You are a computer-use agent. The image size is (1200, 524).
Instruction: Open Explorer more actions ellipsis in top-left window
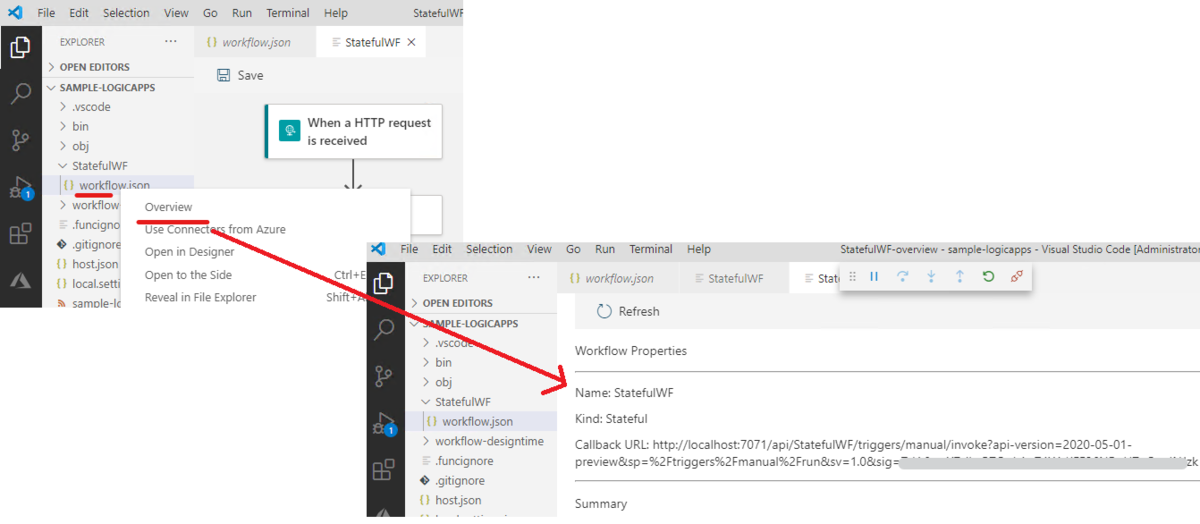tap(171, 42)
